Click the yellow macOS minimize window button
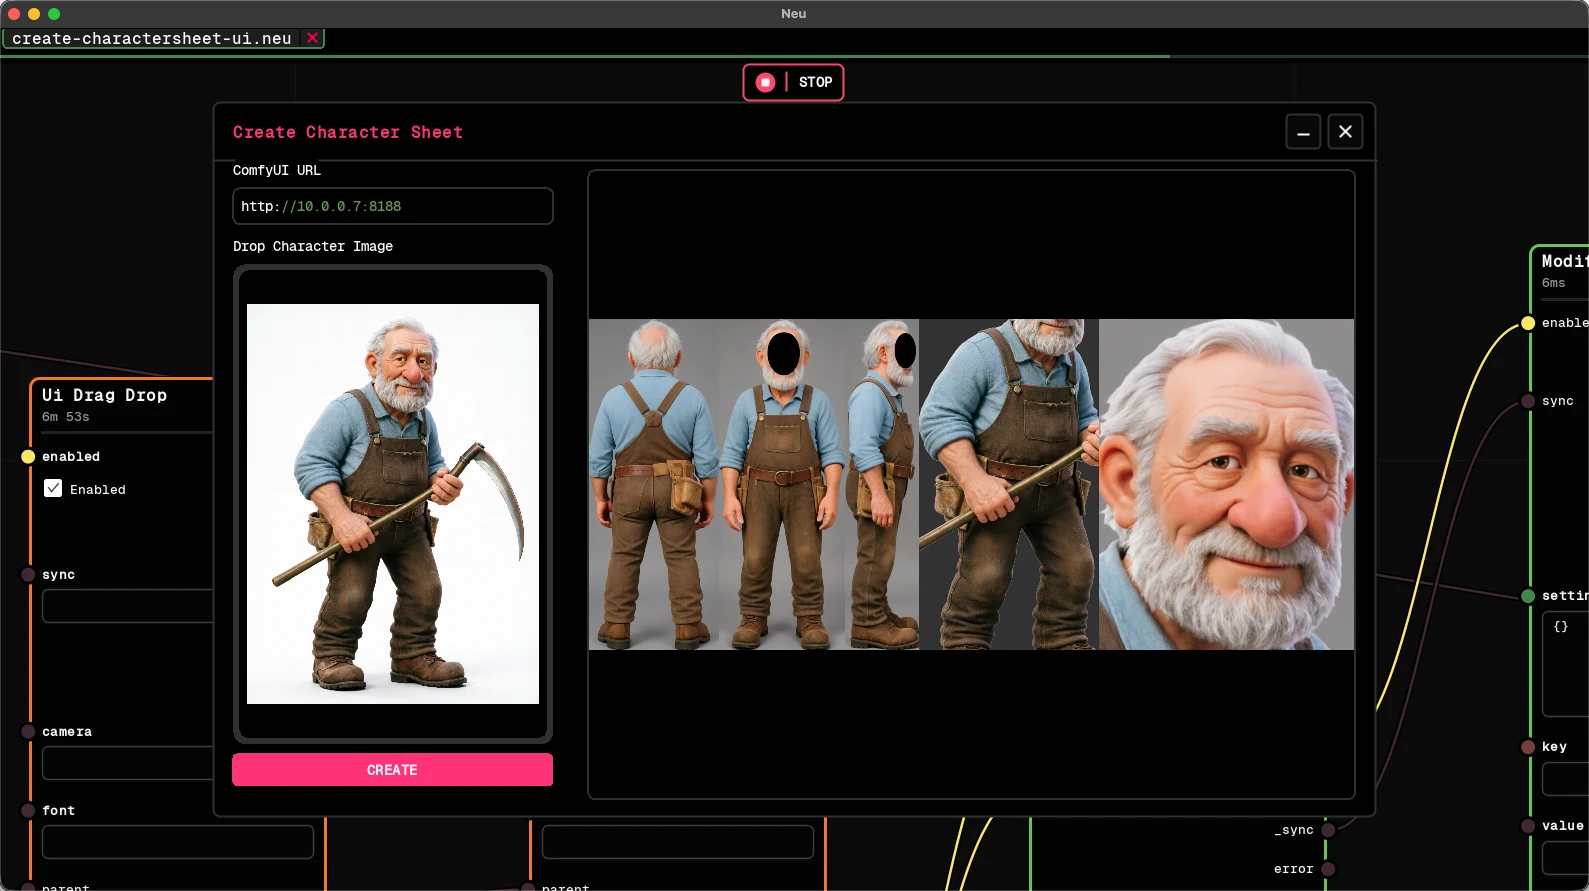 34,14
